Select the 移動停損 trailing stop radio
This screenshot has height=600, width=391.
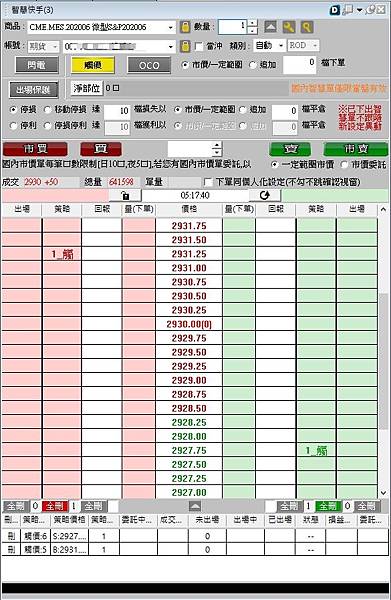47,110
